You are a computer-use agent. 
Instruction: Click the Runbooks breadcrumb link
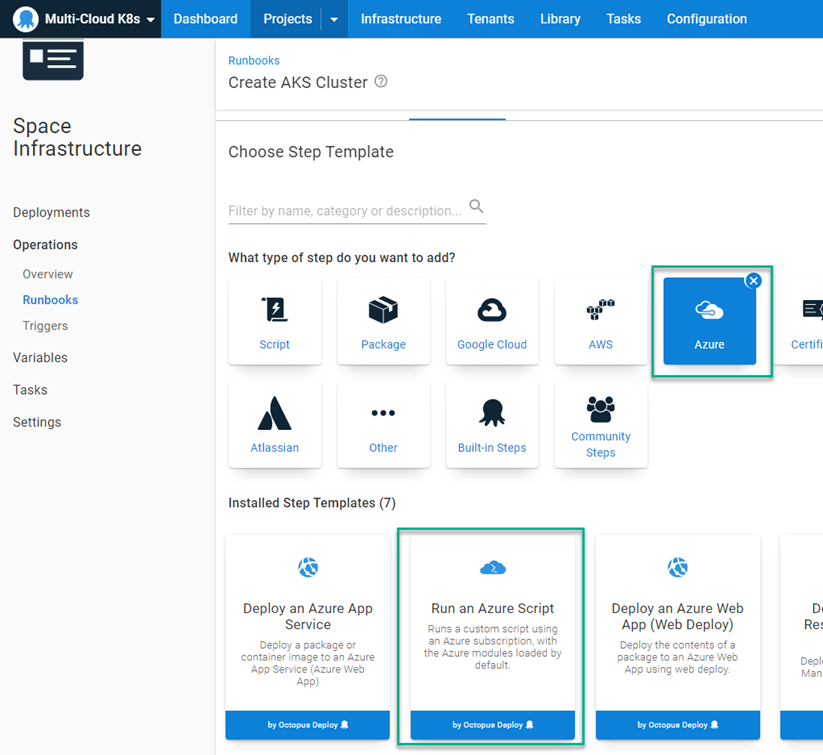(254, 61)
